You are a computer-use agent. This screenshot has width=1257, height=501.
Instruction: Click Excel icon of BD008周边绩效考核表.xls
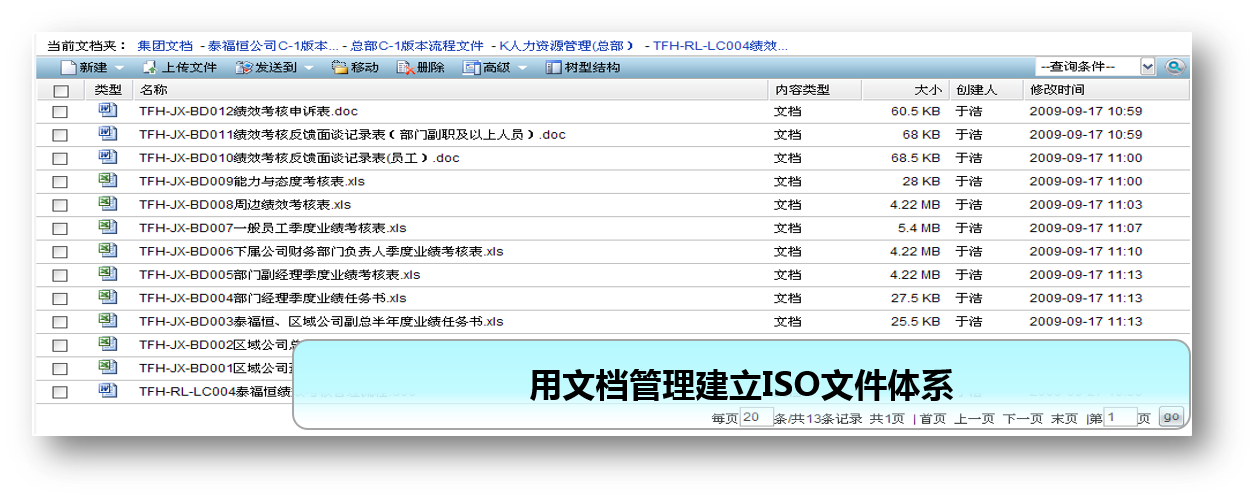107,203
